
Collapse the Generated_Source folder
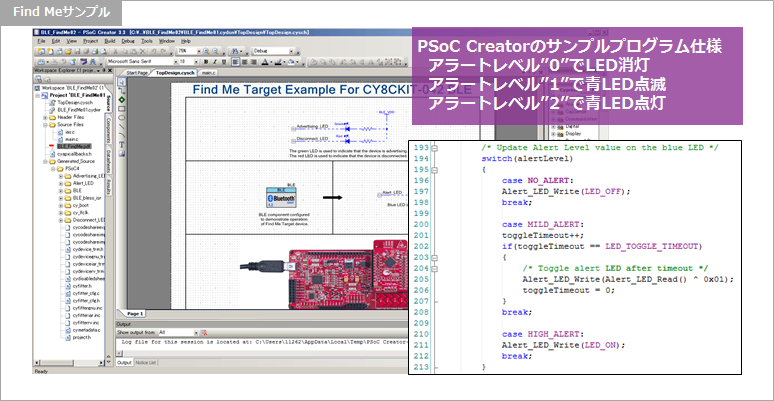[x=45, y=161]
